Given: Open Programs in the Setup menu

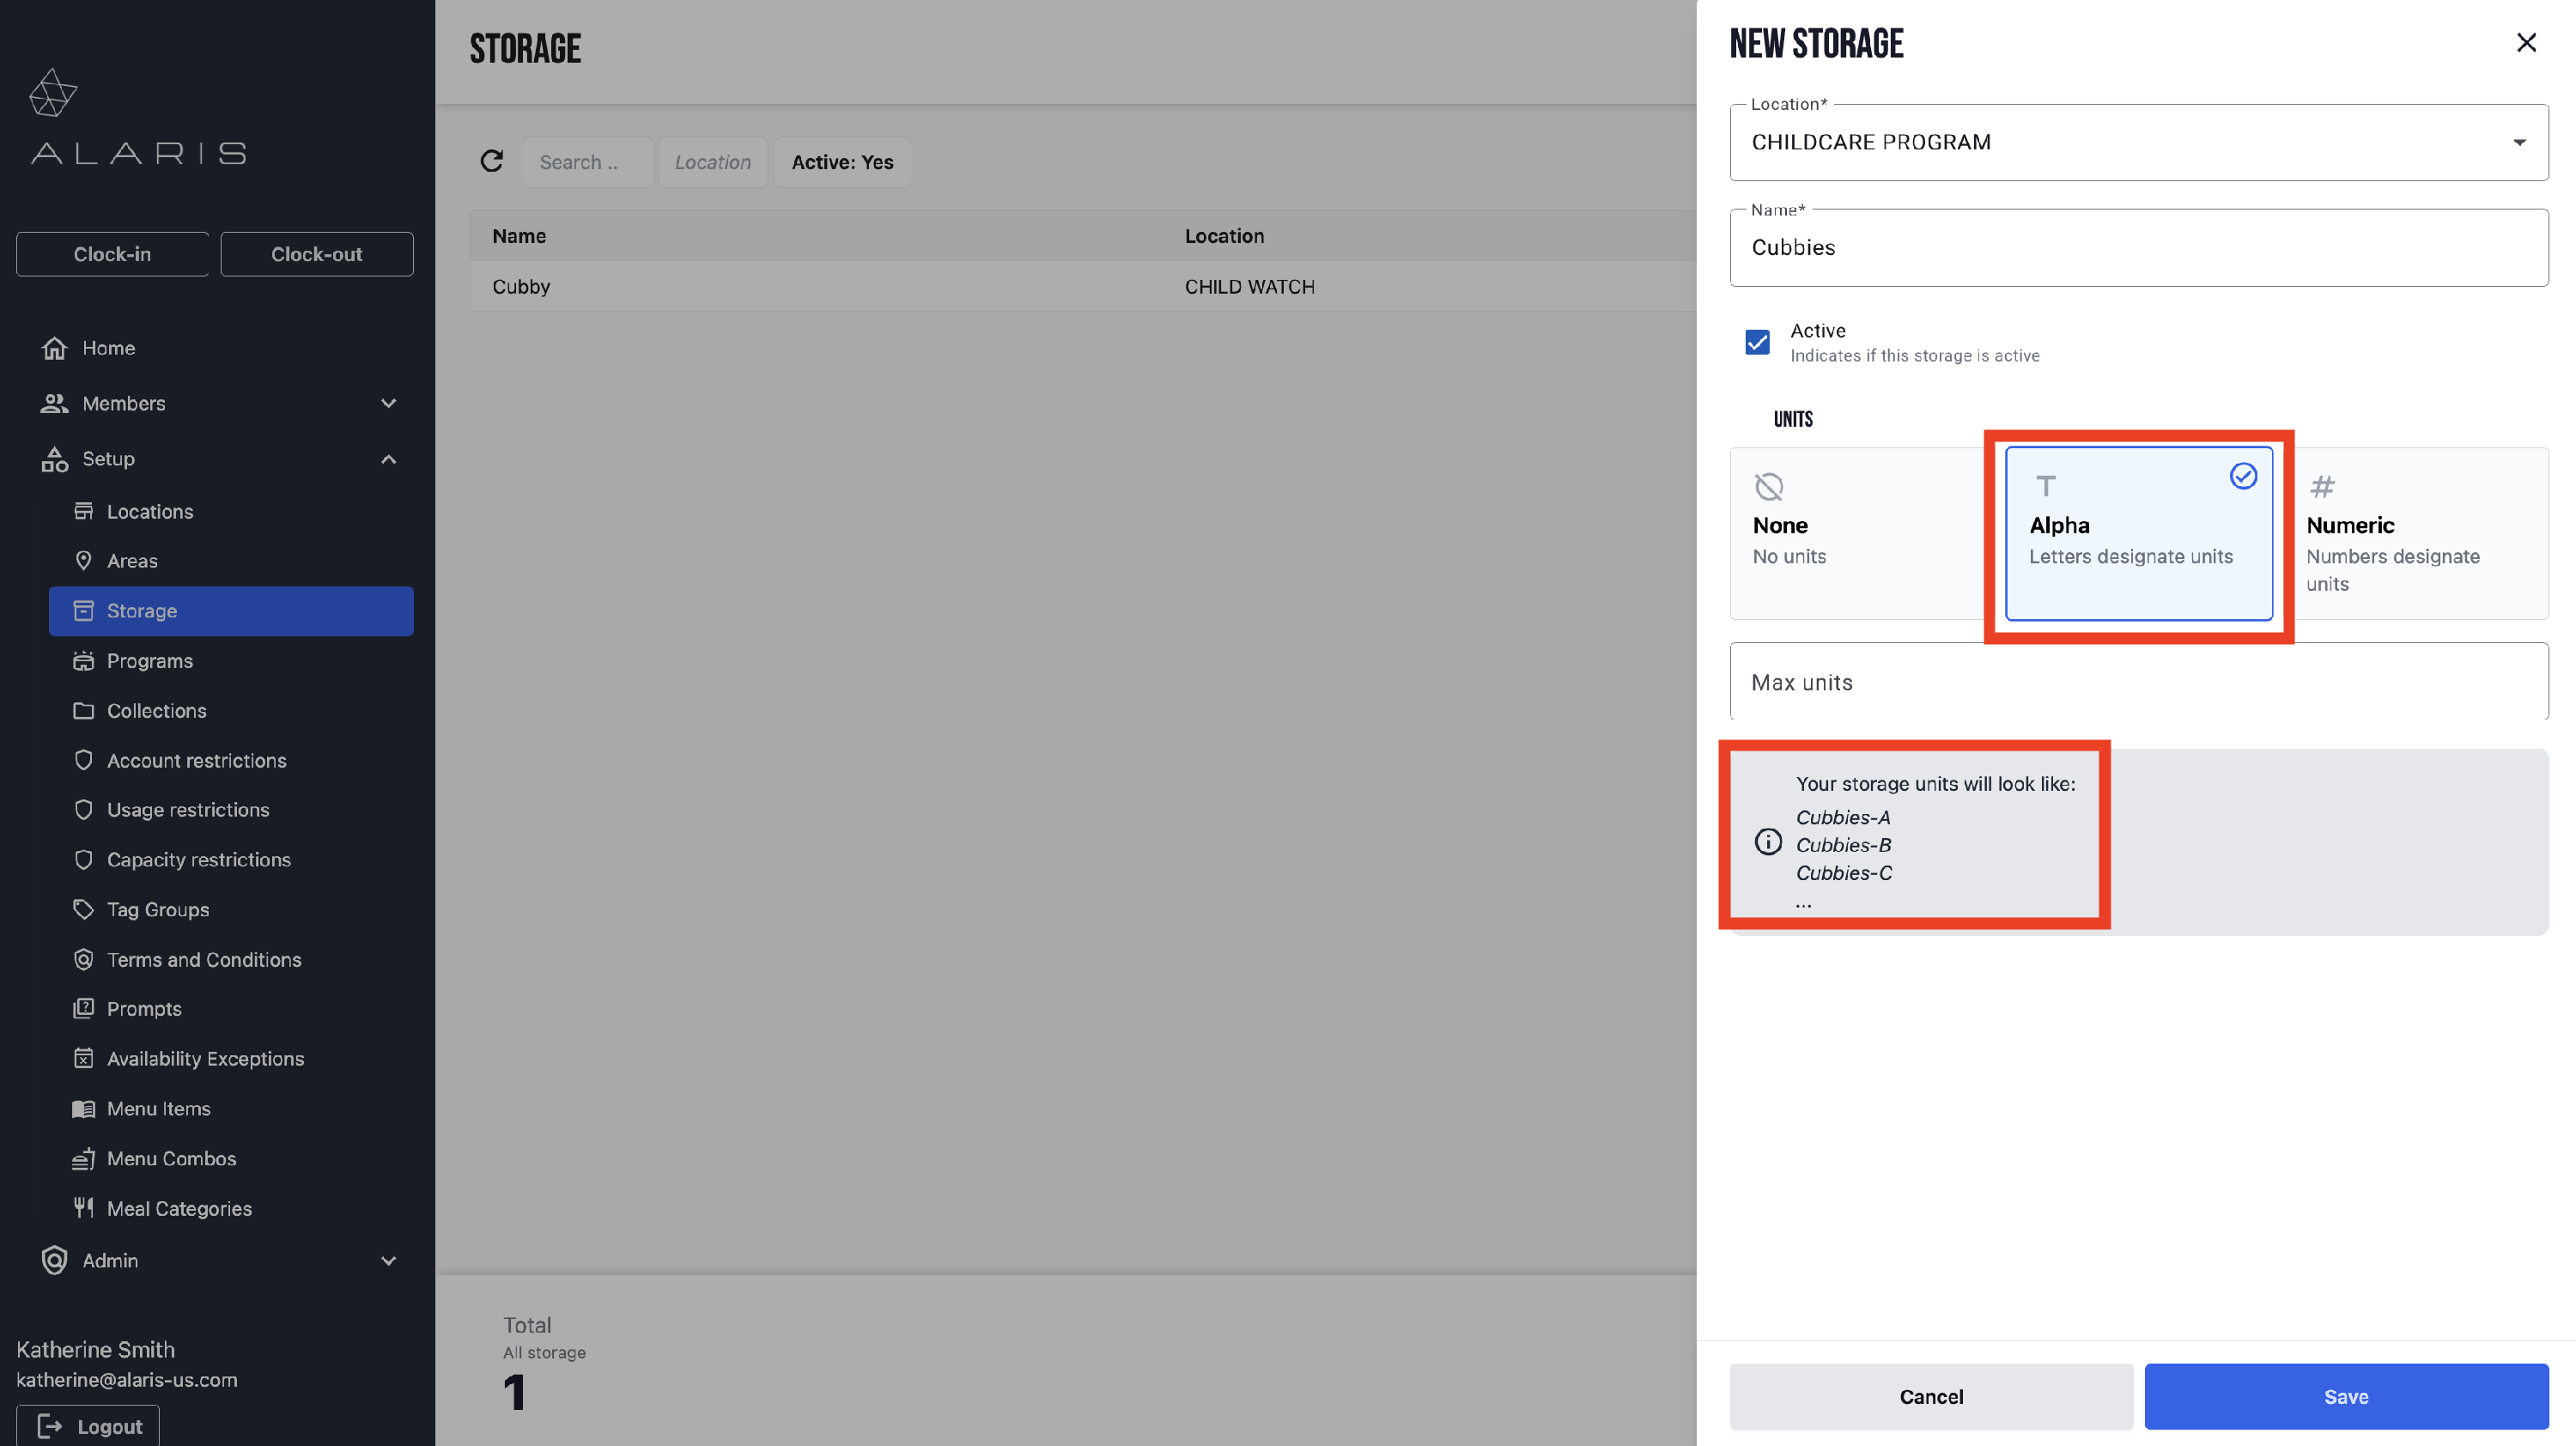Looking at the screenshot, I should coord(150,660).
